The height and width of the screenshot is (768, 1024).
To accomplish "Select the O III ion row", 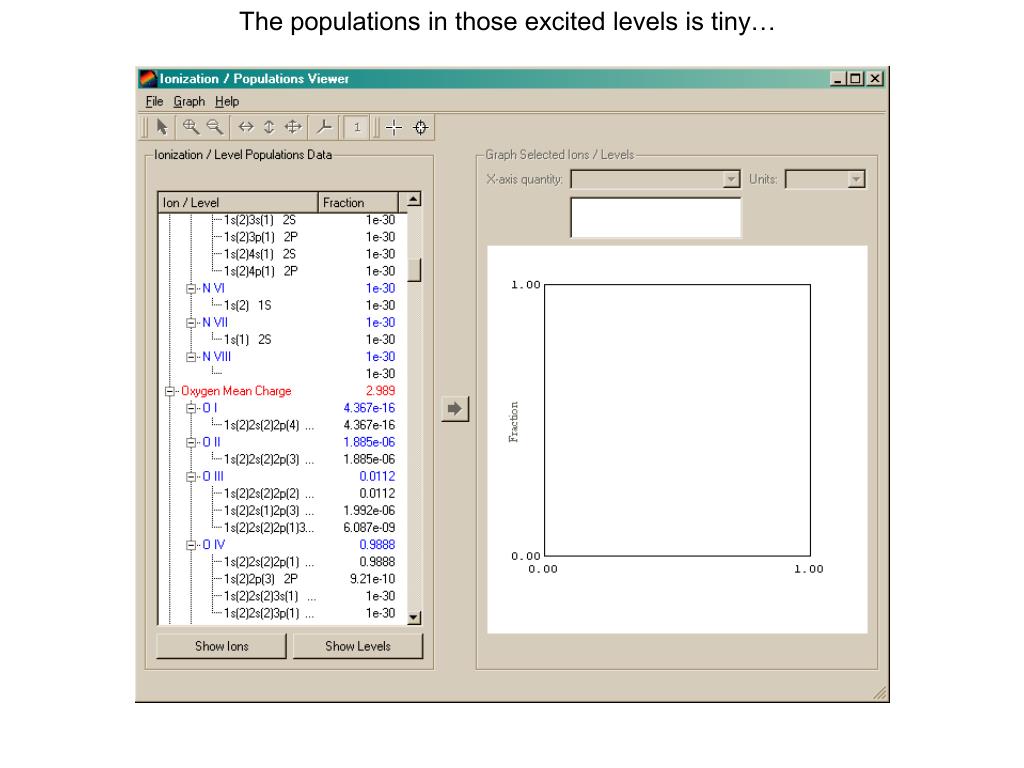I will [x=212, y=476].
